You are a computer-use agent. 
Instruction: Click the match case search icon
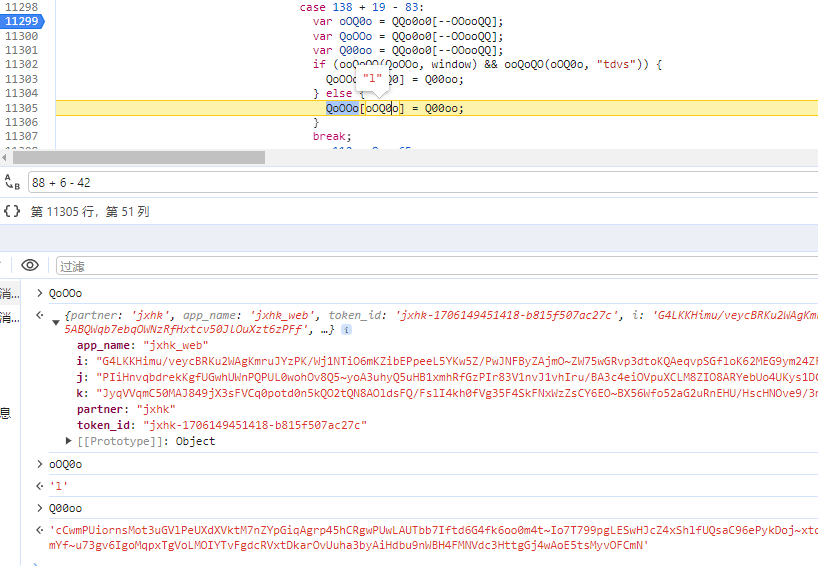click(12, 183)
